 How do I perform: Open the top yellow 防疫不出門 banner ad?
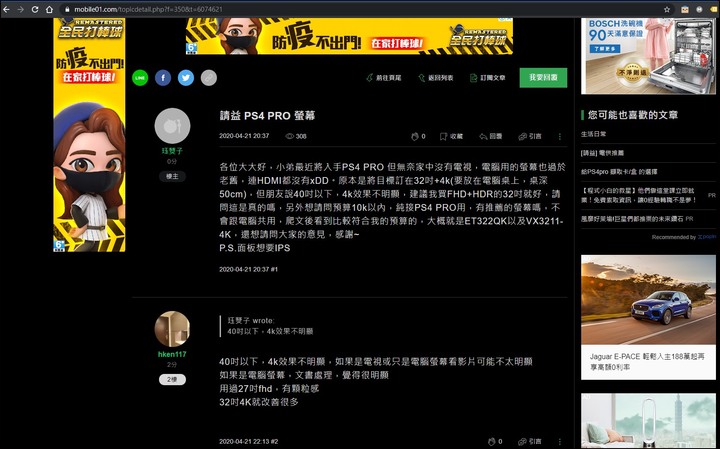click(x=349, y=36)
